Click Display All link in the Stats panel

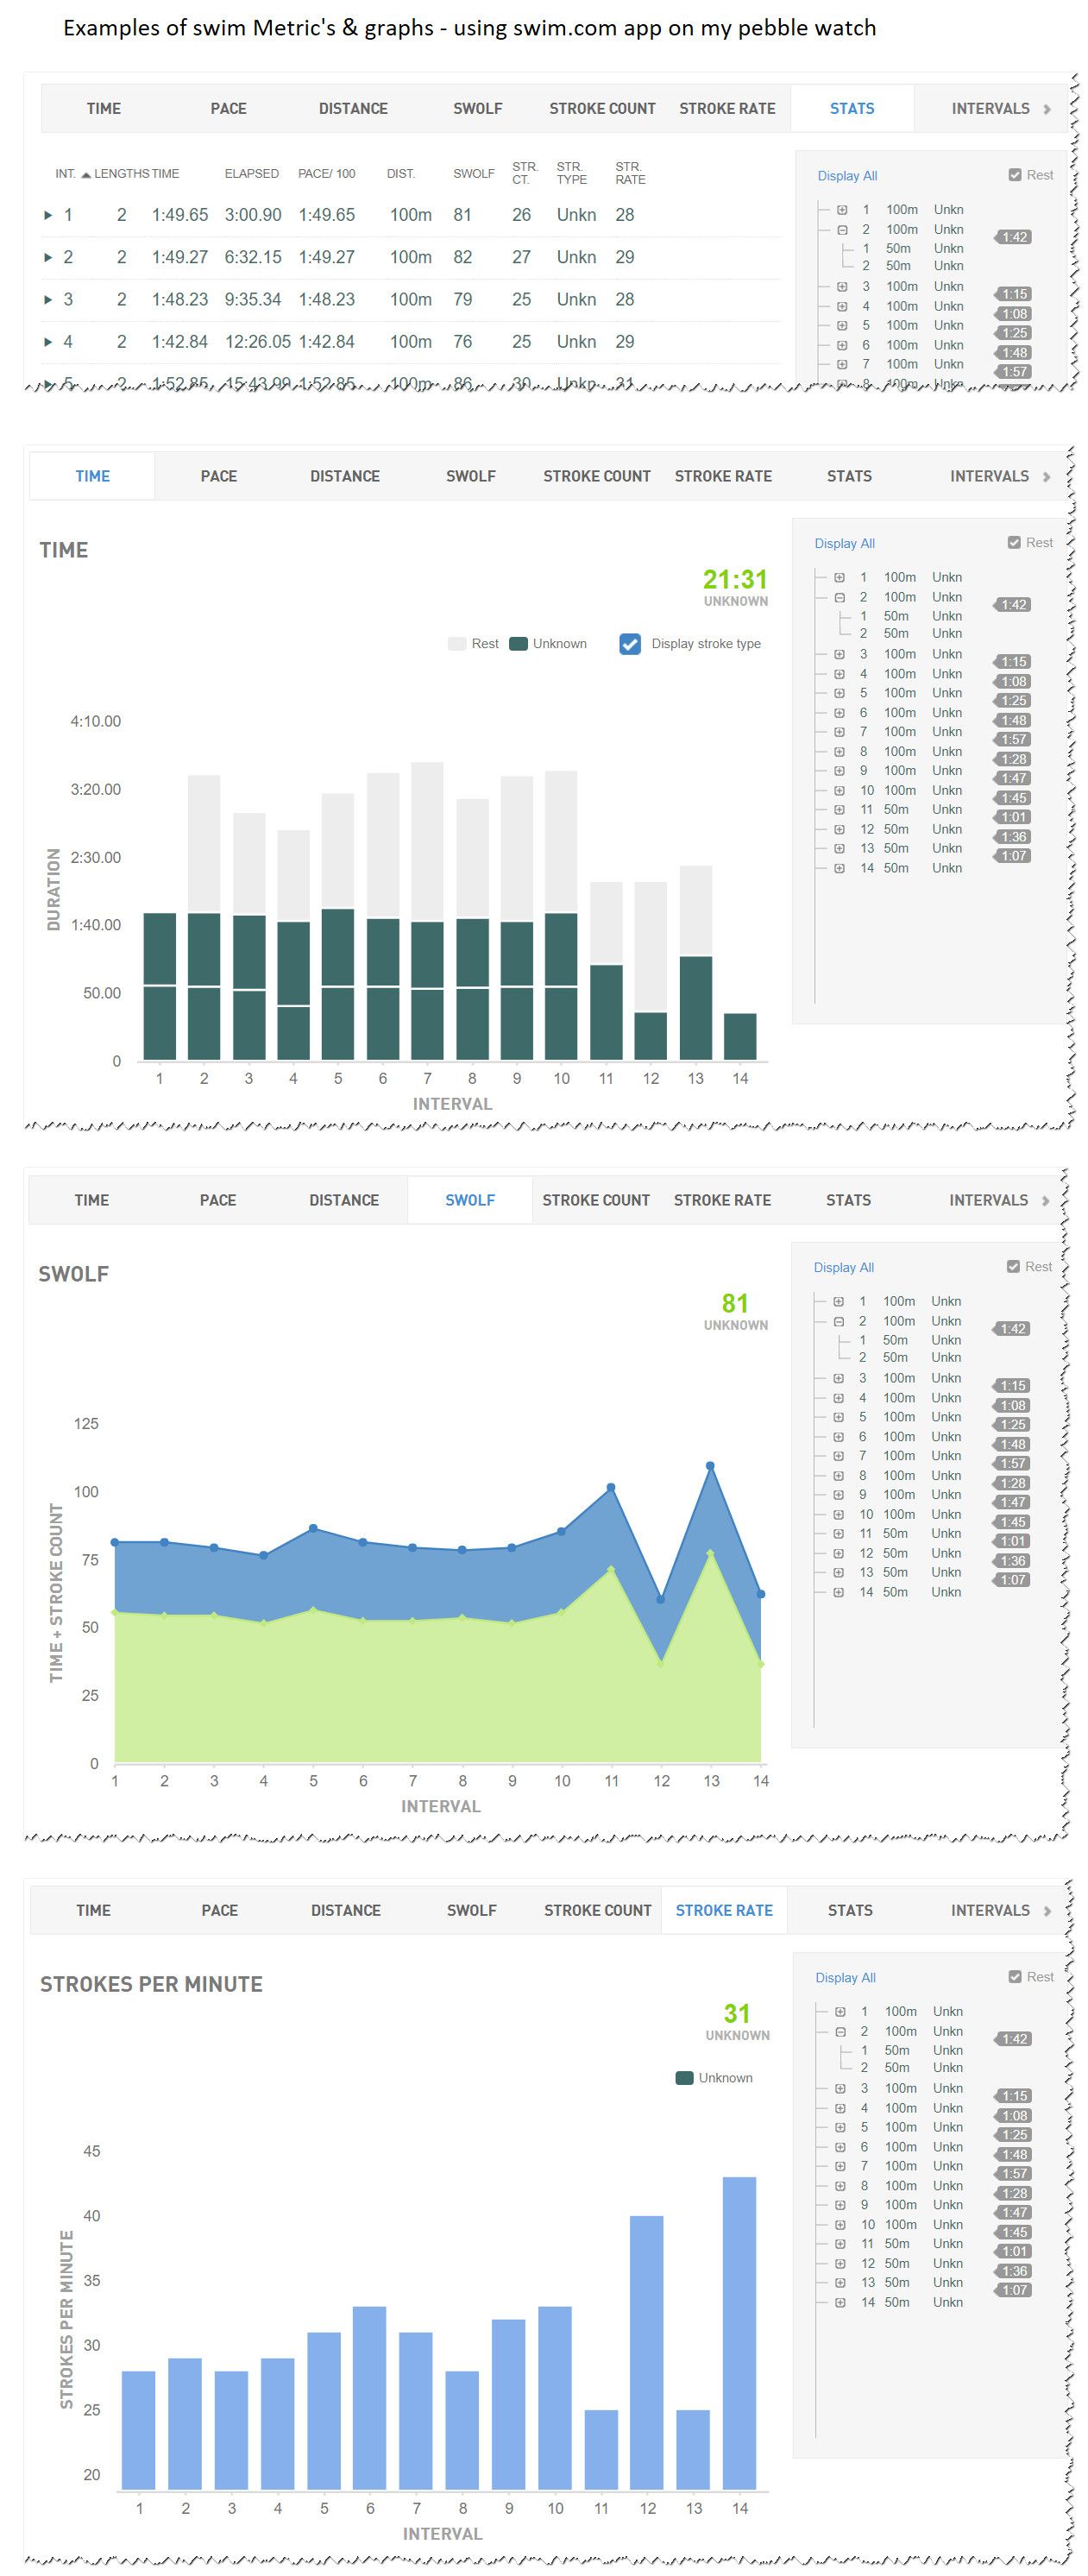pos(847,176)
